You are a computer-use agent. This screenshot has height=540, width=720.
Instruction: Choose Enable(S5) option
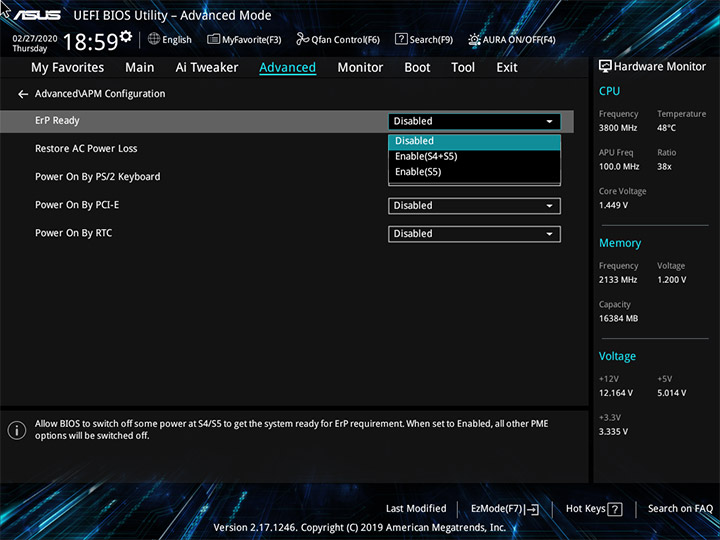pyautogui.click(x=474, y=172)
